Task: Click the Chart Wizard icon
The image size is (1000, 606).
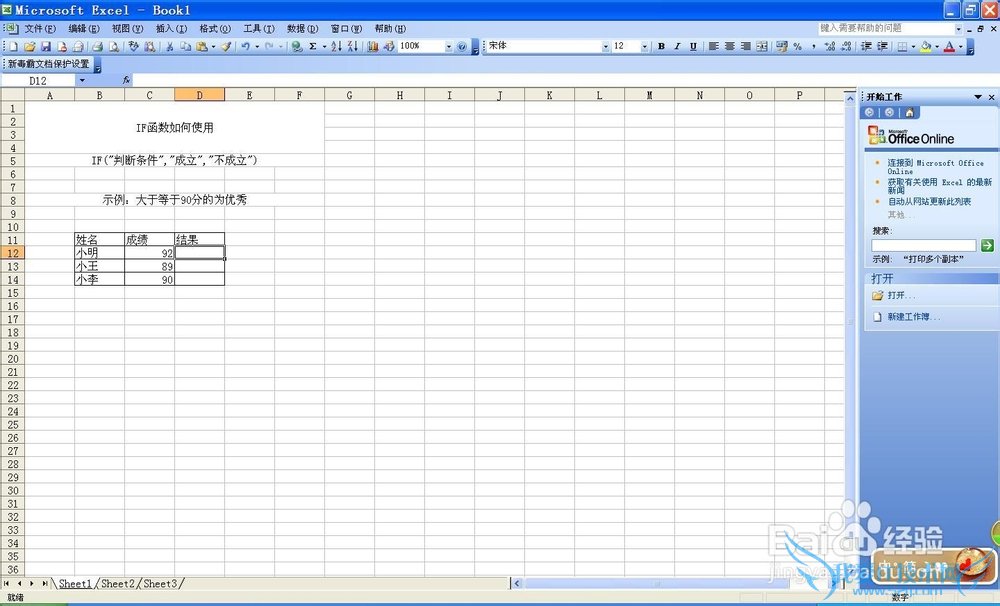Action: point(373,47)
